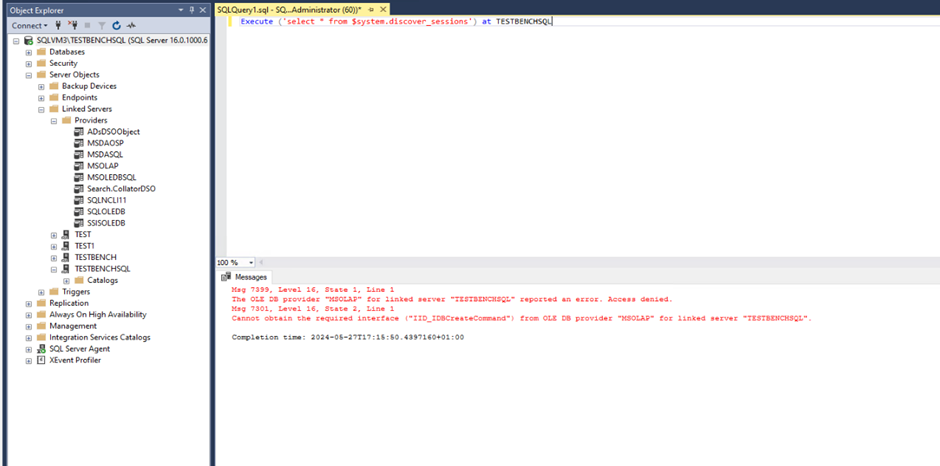Screen dimensions: 940x466
Task: Select the Databases folder label
Action: click(67, 52)
